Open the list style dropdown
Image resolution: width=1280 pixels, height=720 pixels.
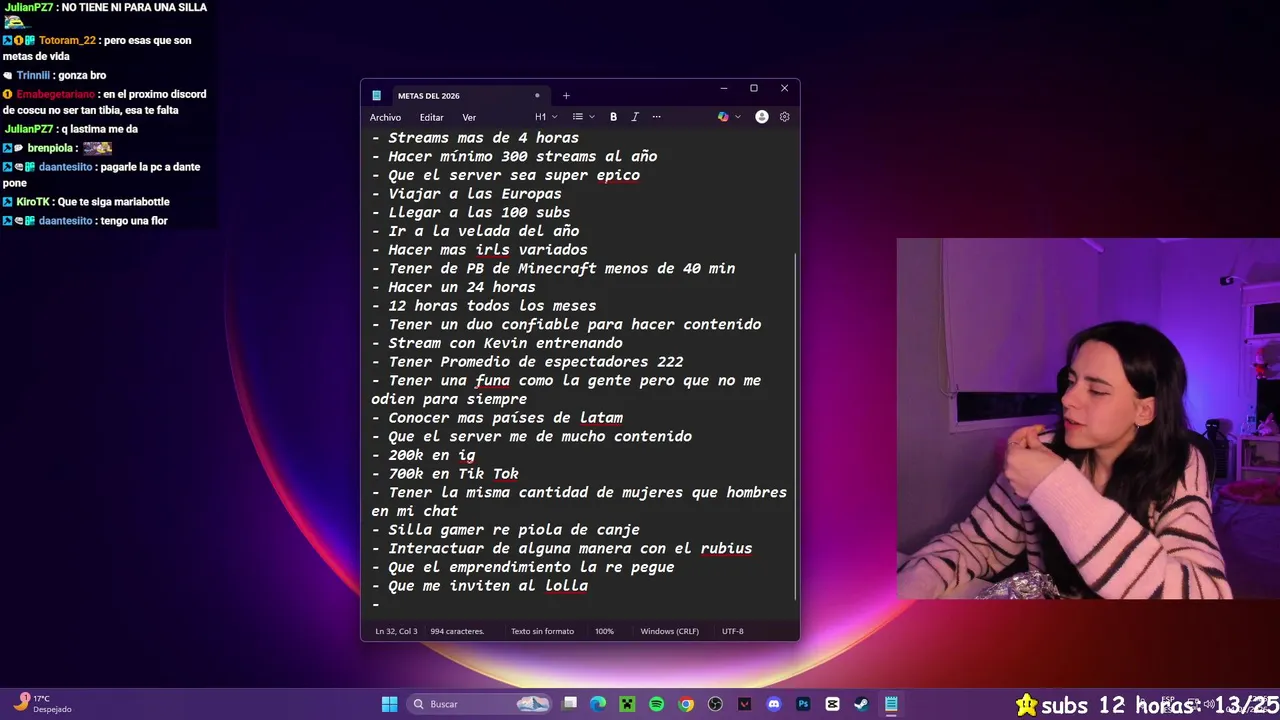coord(583,117)
